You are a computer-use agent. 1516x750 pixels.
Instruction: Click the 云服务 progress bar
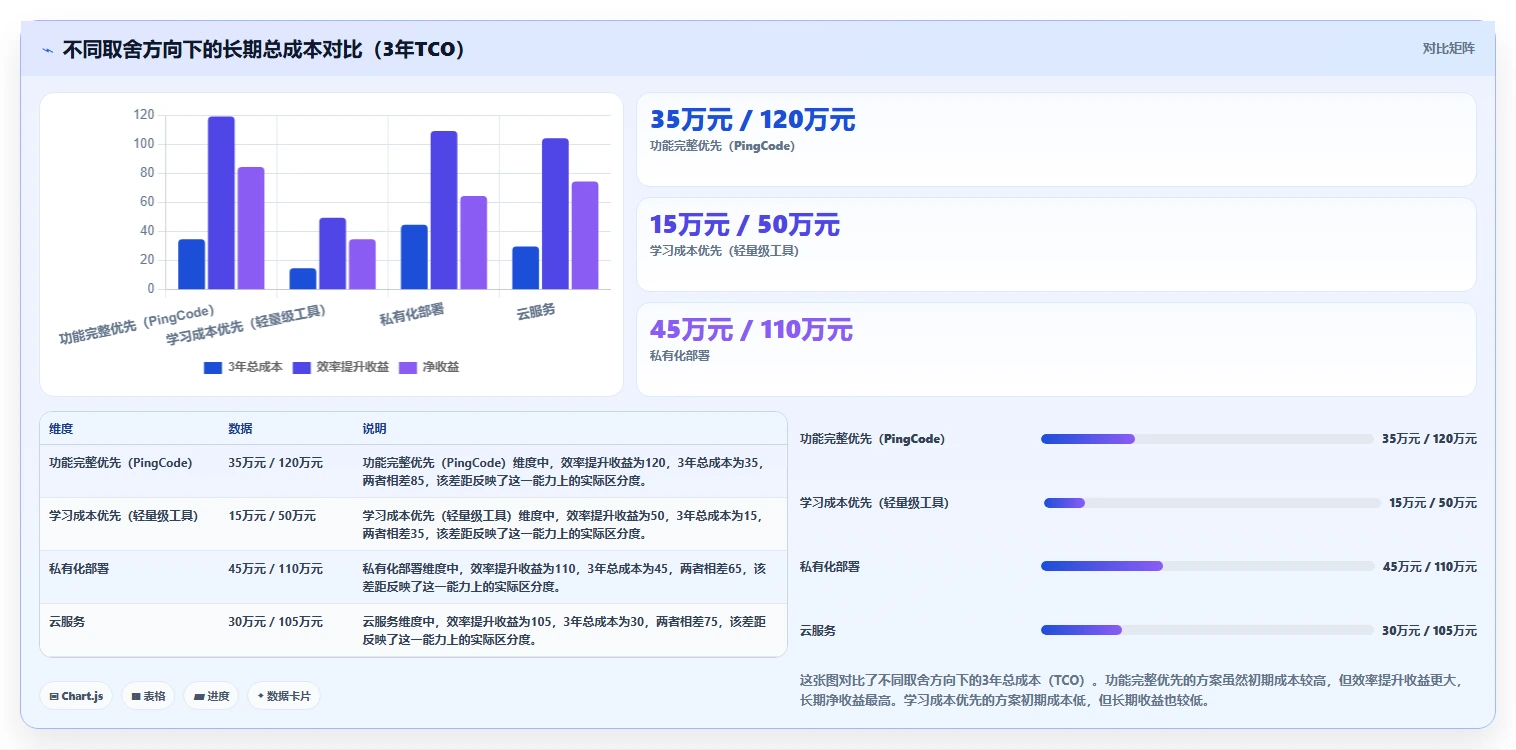point(1207,630)
